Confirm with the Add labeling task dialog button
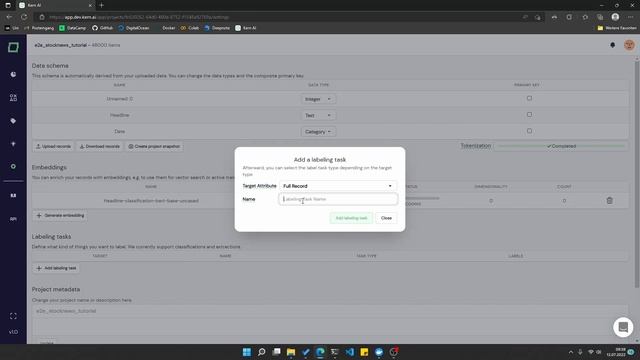640x360 pixels. click(x=351, y=218)
